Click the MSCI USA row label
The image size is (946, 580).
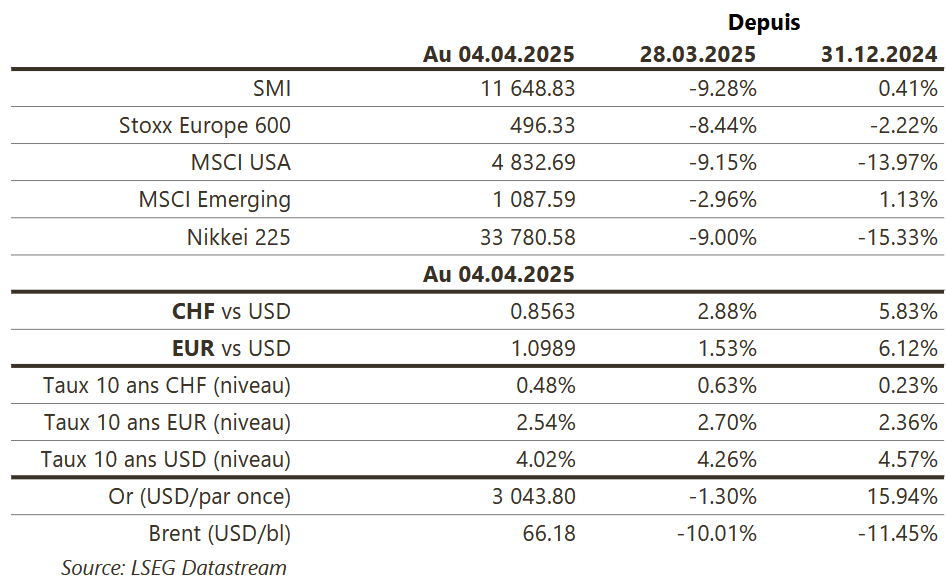coord(241,162)
